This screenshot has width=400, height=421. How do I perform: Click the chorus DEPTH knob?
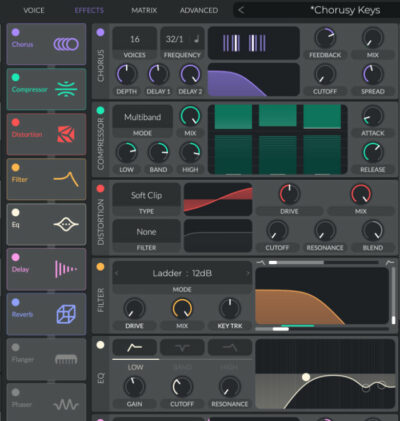click(127, 74)
